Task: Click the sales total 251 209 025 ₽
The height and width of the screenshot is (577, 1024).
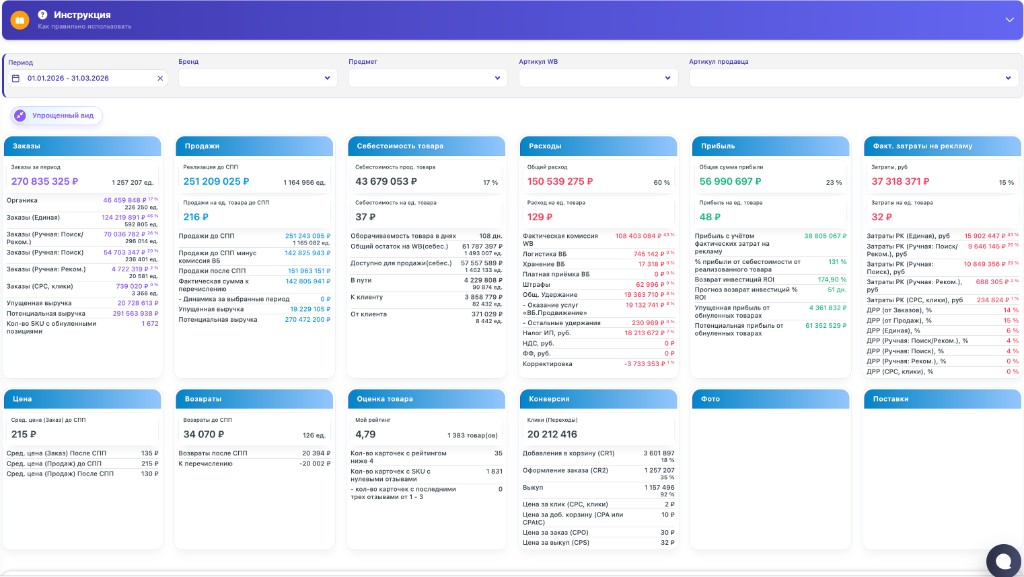Action: pyautogui.click(x=216, y=181)
